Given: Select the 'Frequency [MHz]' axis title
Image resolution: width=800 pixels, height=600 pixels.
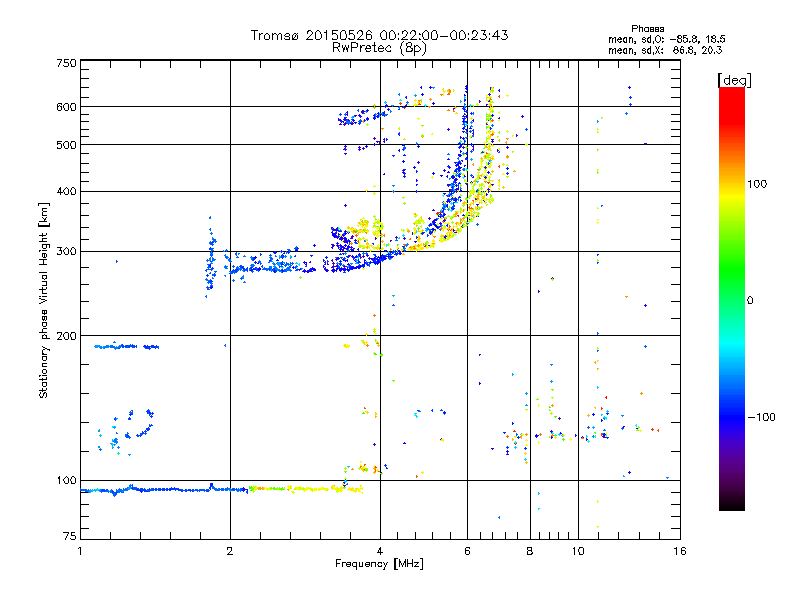Looking at the screenshot, I should click(379, 564).
